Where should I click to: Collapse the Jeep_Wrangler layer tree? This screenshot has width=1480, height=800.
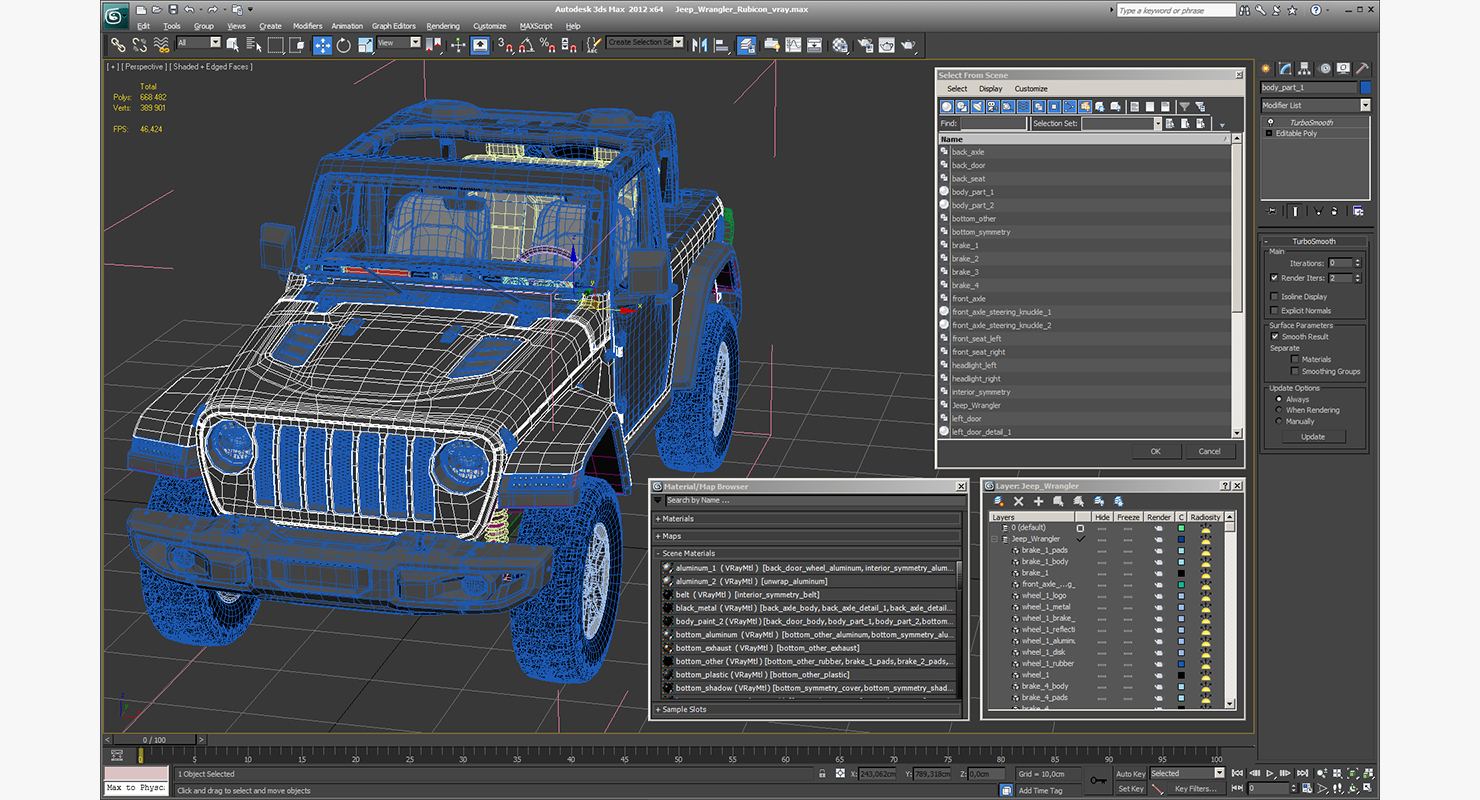coord(995,539)
